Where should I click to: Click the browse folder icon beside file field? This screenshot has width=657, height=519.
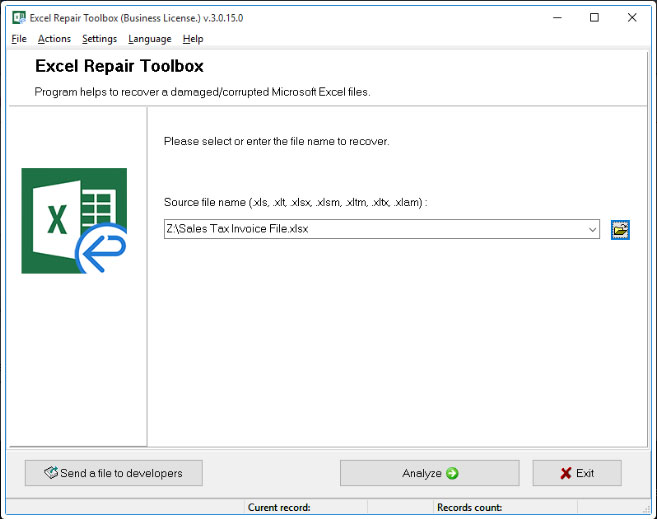pos(621,230)
